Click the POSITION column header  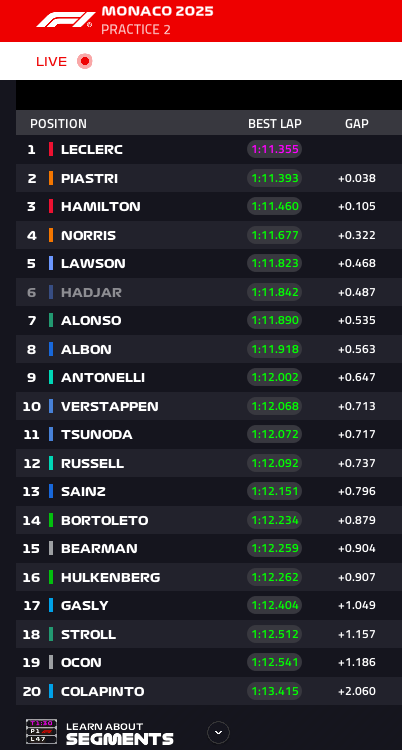pos(58,123)
